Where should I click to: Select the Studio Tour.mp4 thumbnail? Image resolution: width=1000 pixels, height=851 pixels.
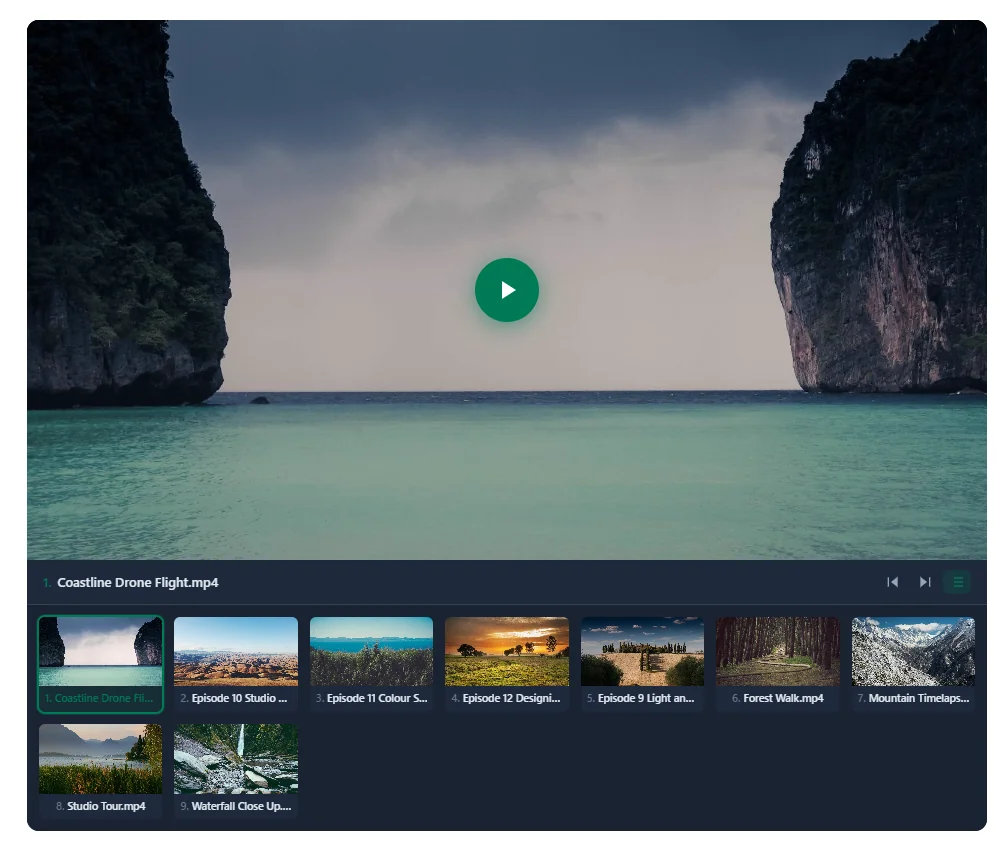[101, 771]
